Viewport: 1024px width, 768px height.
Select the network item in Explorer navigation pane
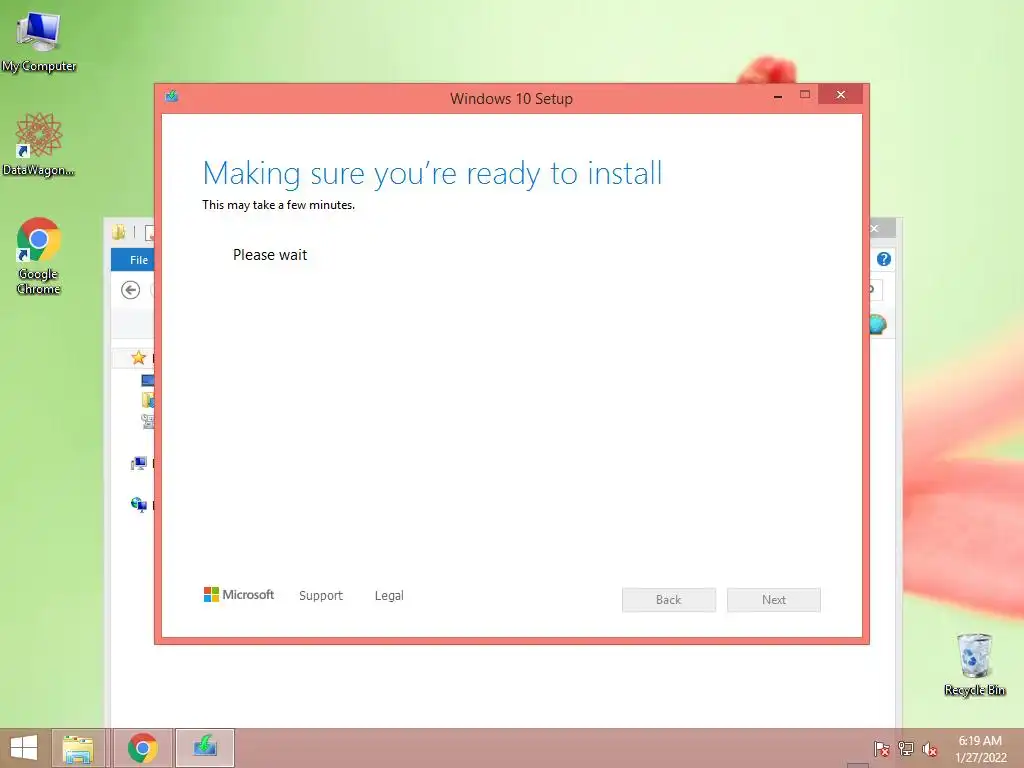tap(138, 504)
